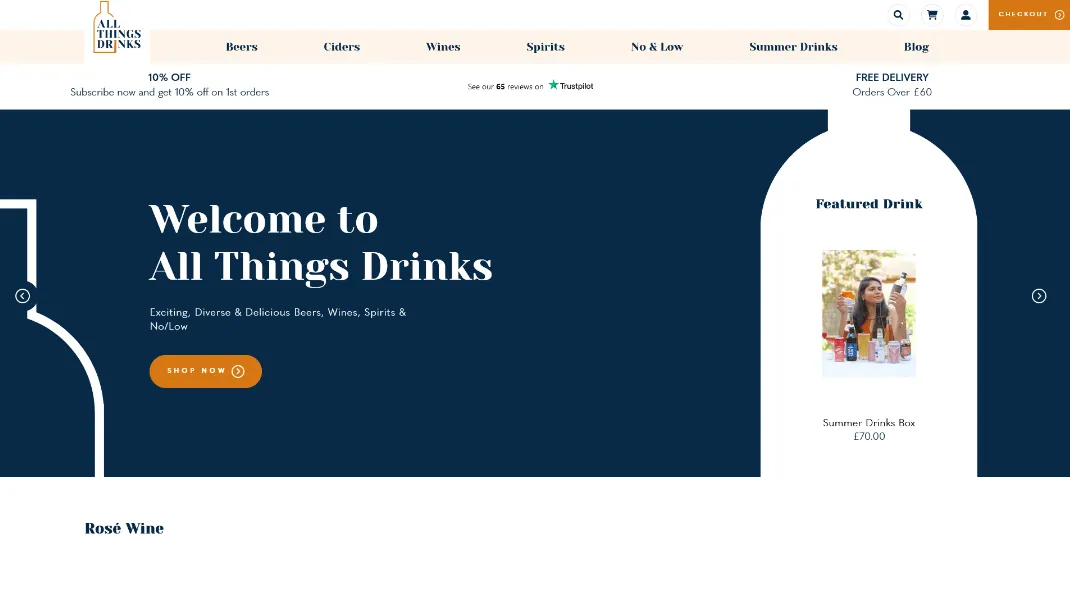The height and width of the screenshot is (593, 1070).
Task: Open the search magnifier icon
Action: 898,15
